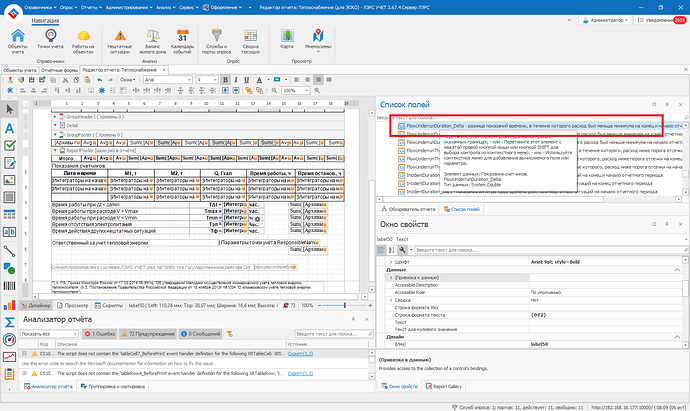Click the font color A button

tap(259, 80)
